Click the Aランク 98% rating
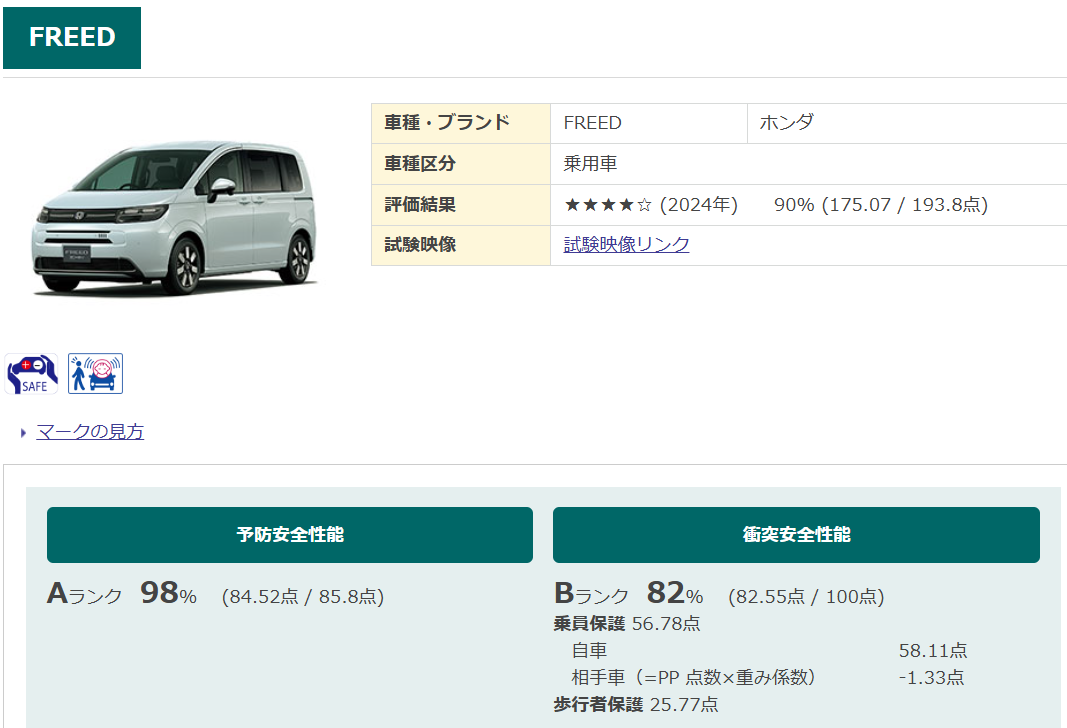1067x728 pixels. pyautogui.click(x=122, y=593)
